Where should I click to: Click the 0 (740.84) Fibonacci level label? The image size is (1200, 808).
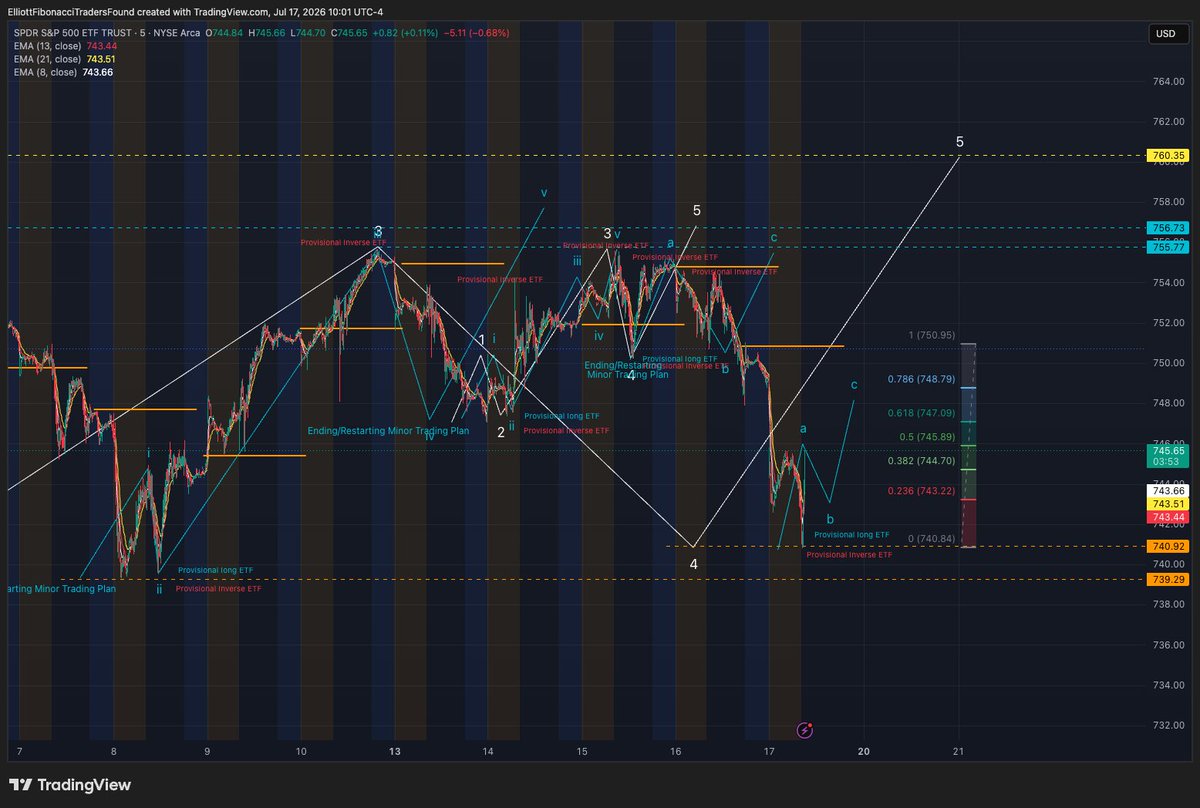[x=930, y=539]
